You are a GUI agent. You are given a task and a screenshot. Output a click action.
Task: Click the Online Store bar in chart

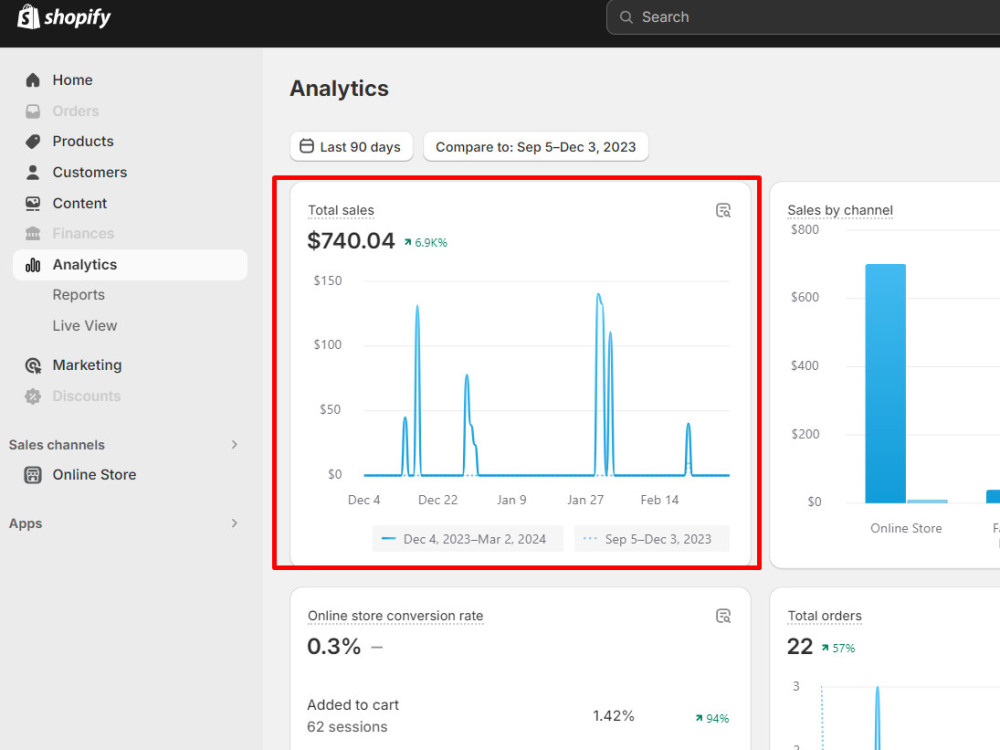tap(885, 384)
